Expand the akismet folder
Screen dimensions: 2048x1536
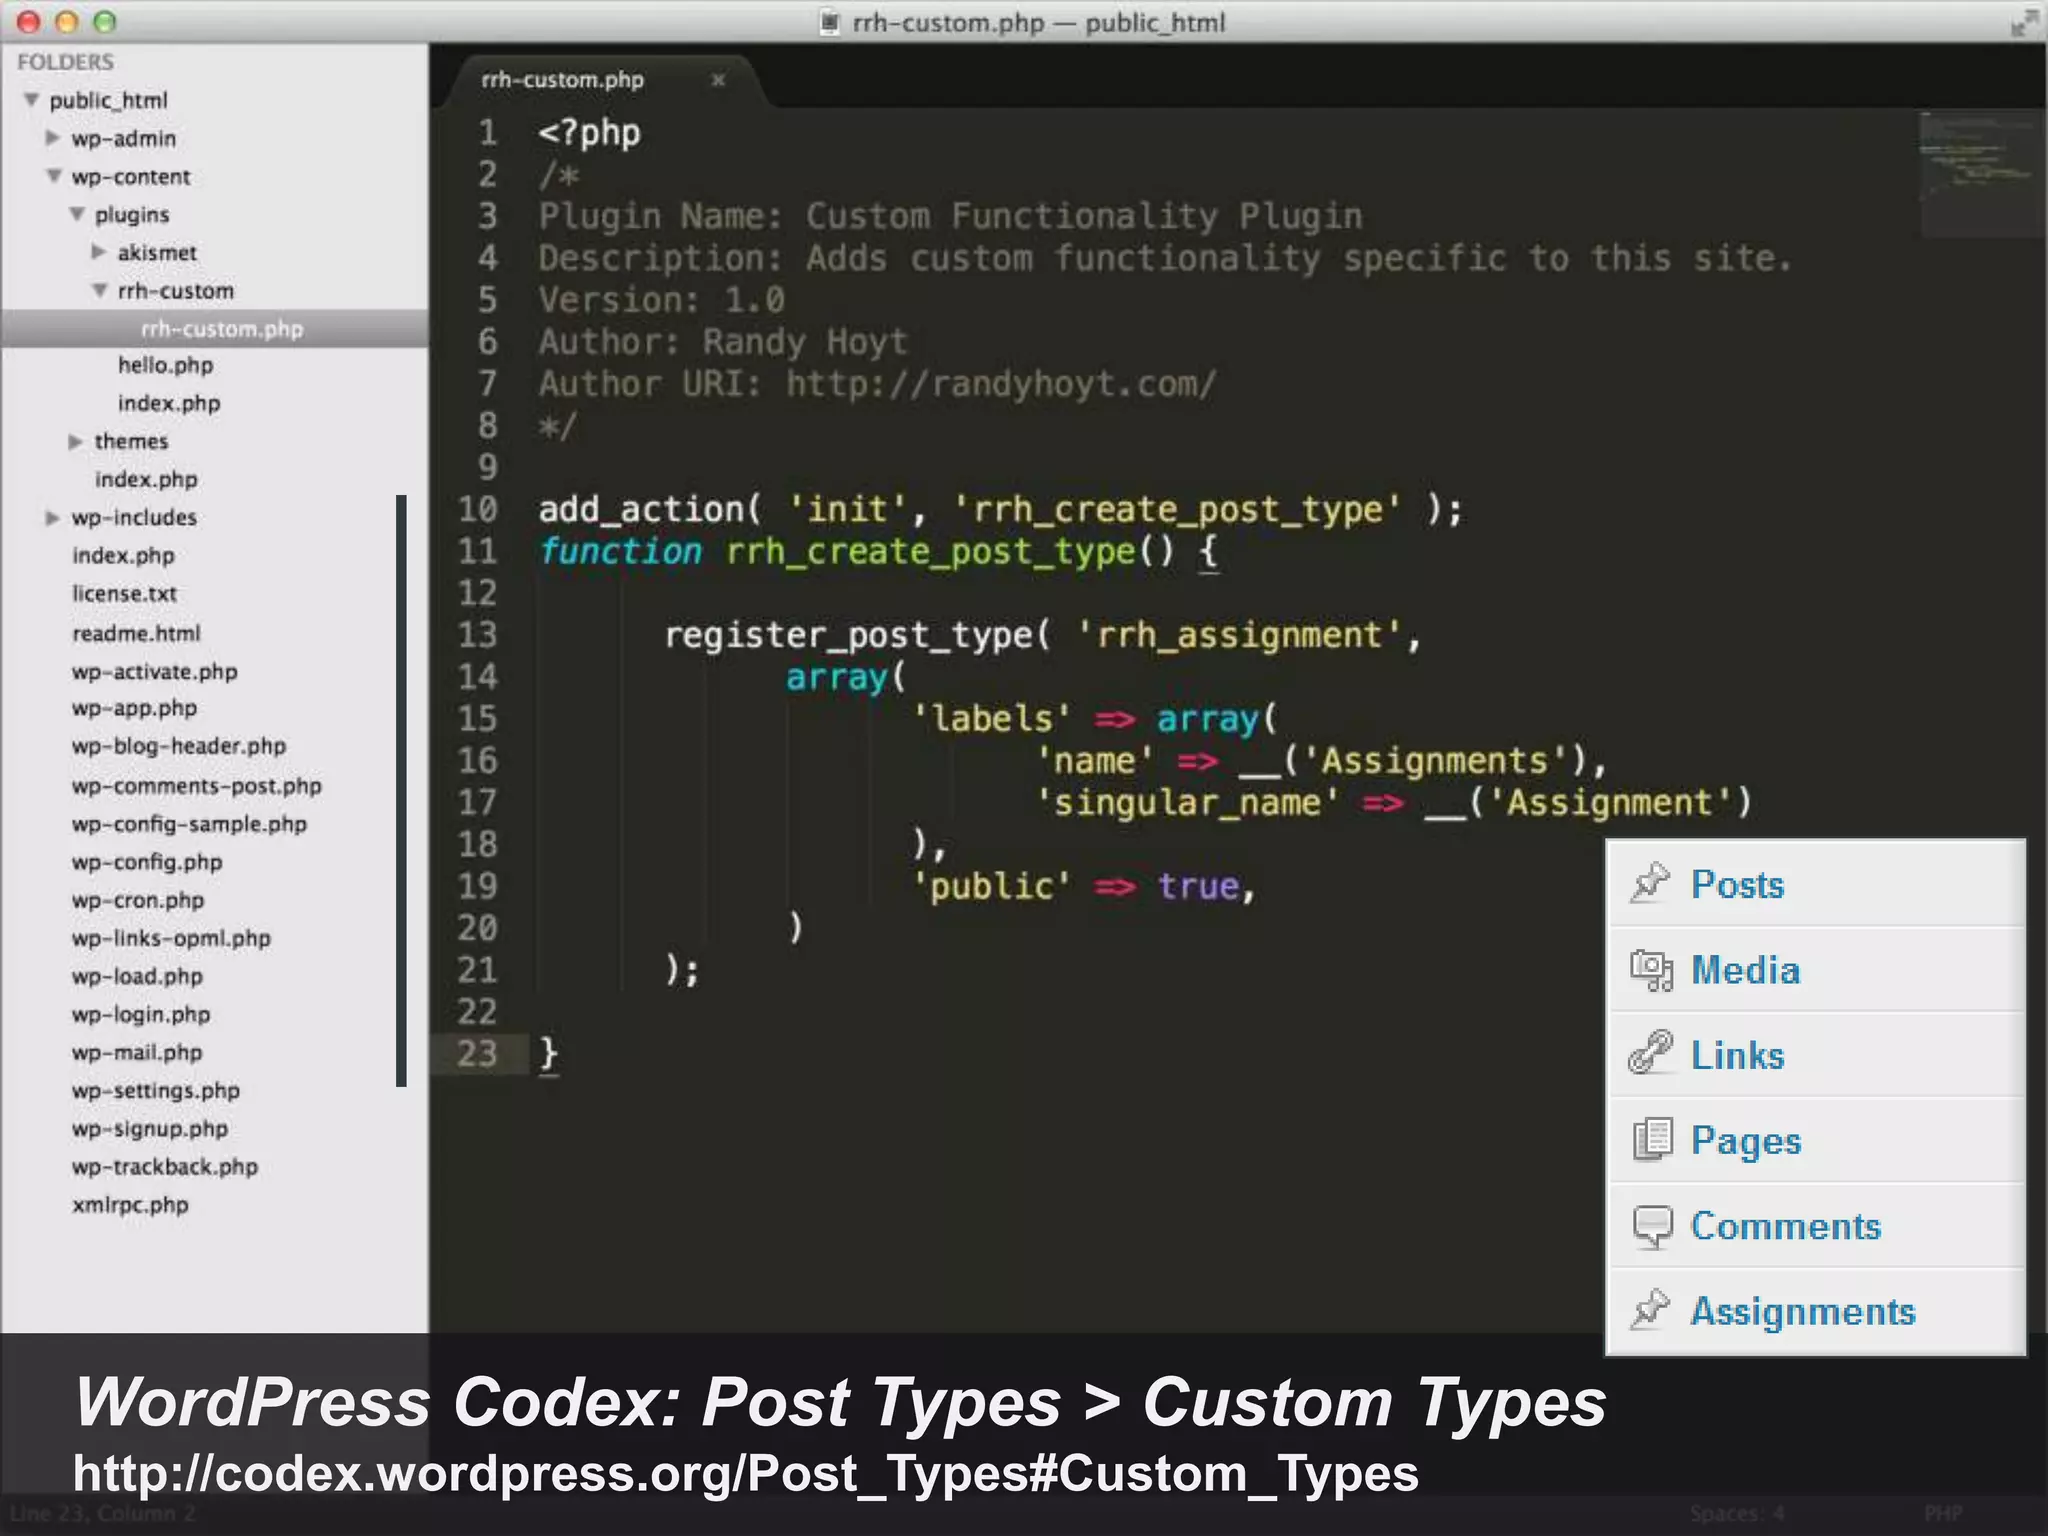click(99, 252)
